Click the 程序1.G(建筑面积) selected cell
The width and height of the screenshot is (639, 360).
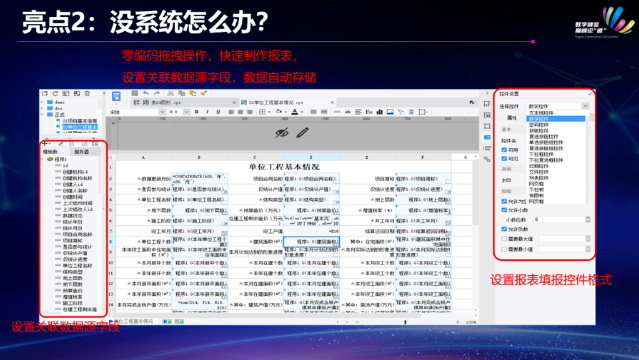point(311,242)
